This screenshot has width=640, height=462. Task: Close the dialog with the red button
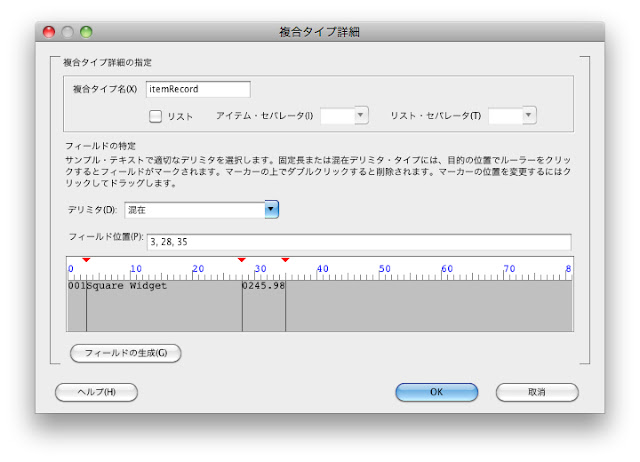tap(49, 32)
